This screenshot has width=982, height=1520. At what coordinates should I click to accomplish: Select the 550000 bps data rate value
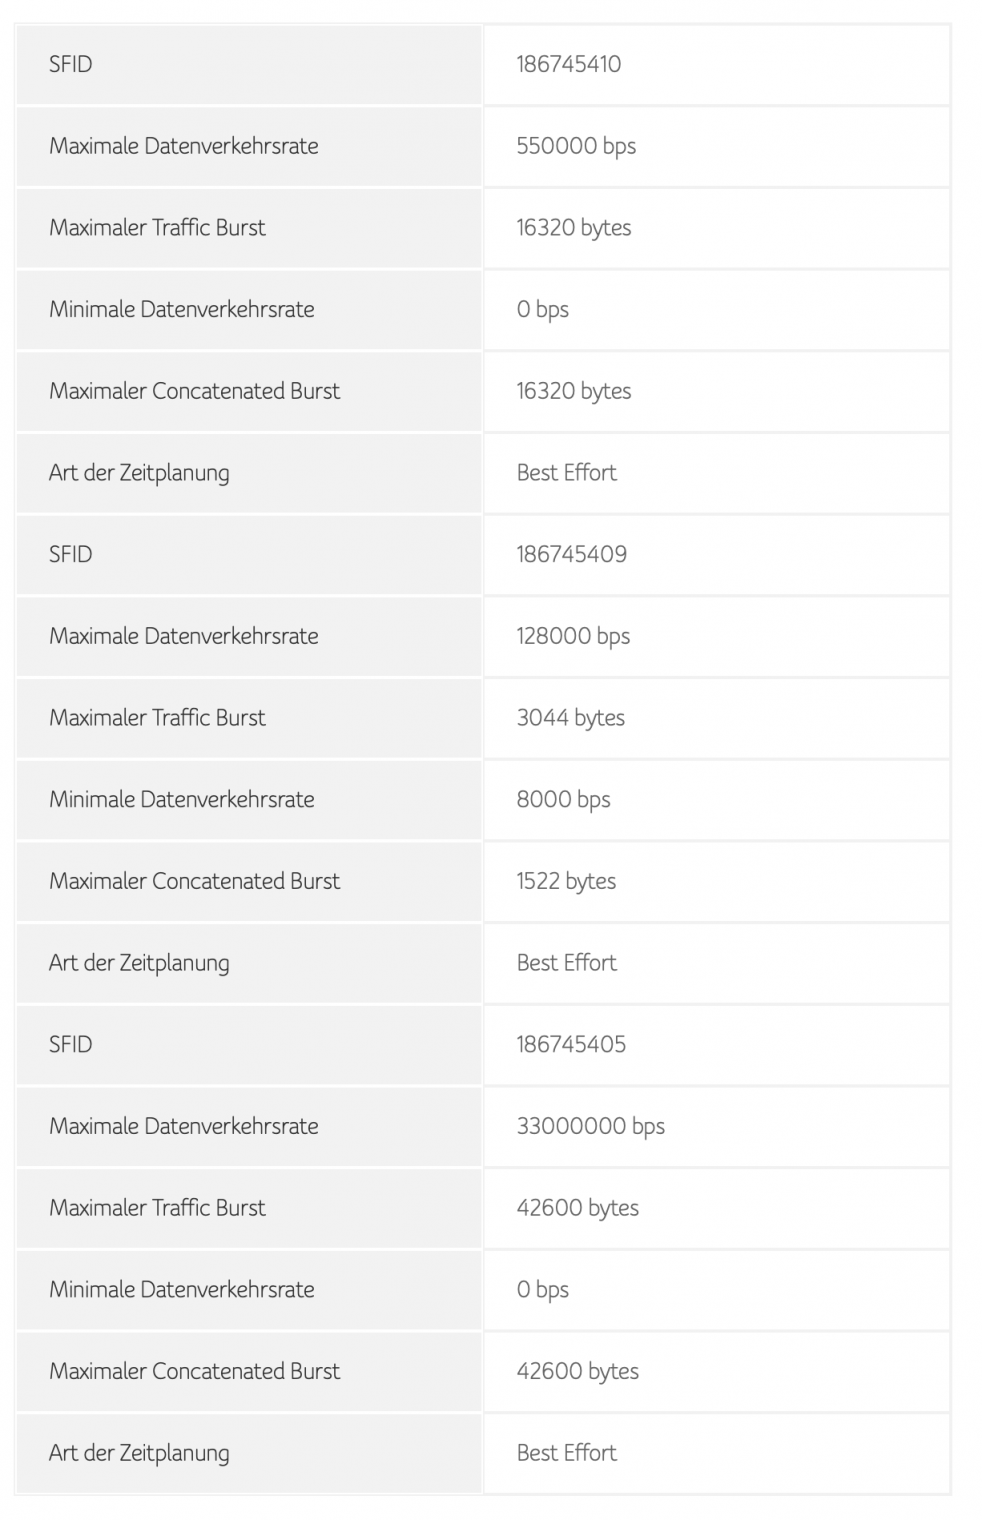(576, 146)
